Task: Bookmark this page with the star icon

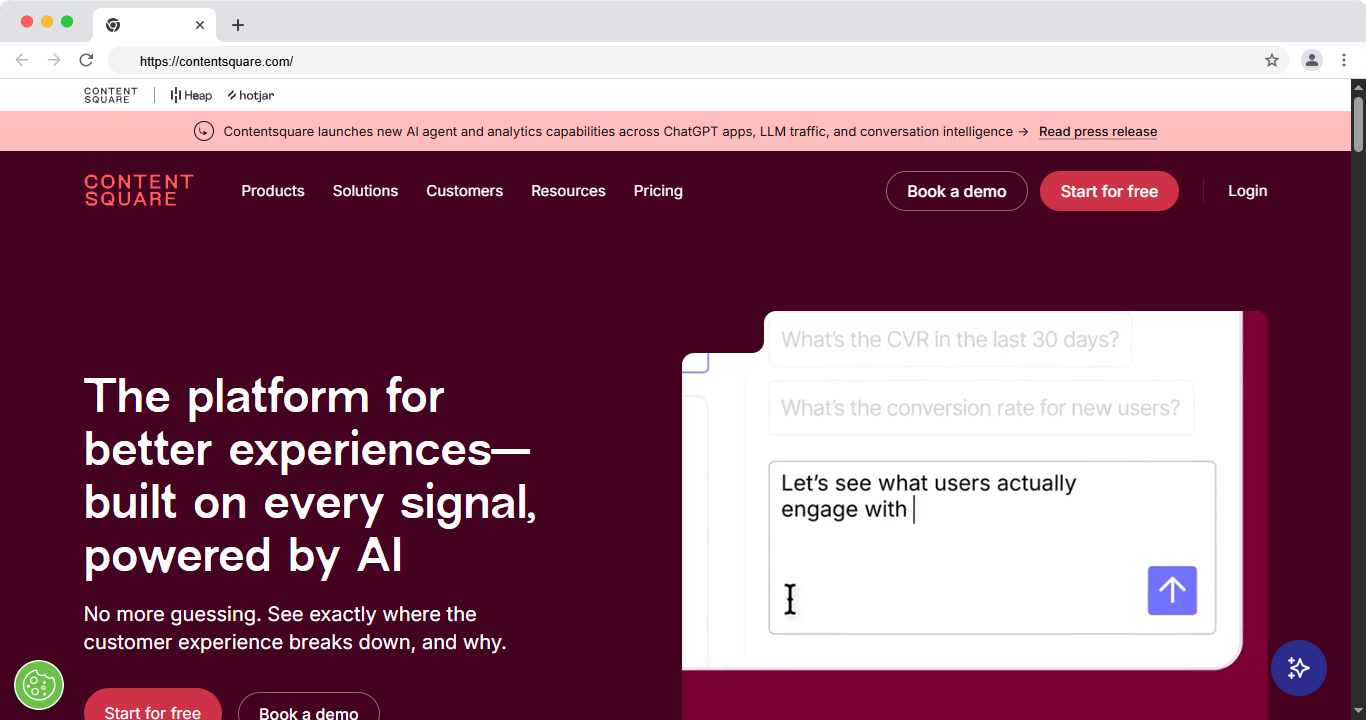Action: (x=1272, y=60)
